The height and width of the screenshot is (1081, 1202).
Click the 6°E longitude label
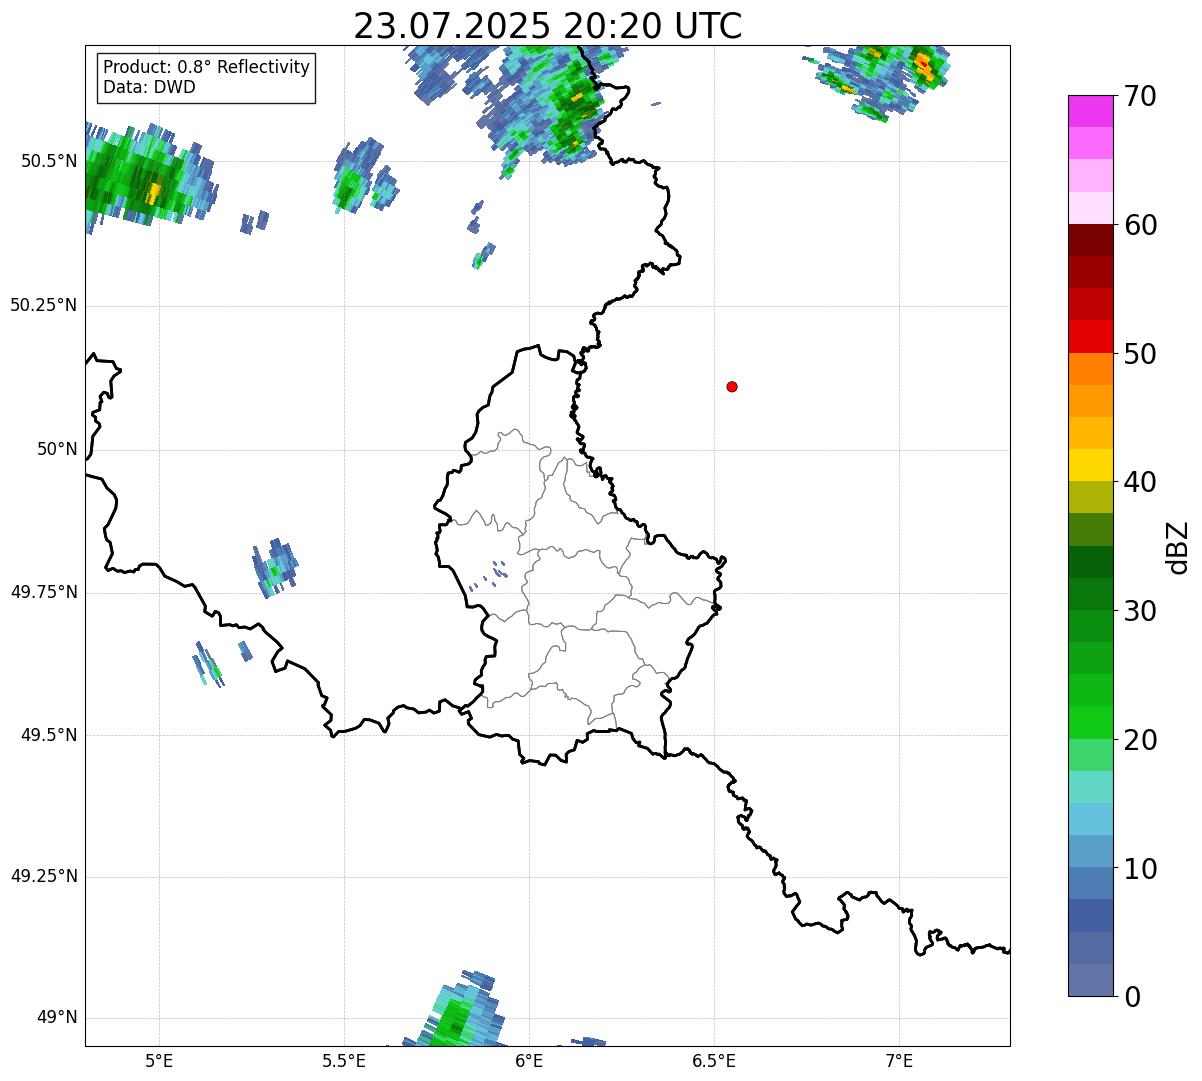coord(529,1061)
